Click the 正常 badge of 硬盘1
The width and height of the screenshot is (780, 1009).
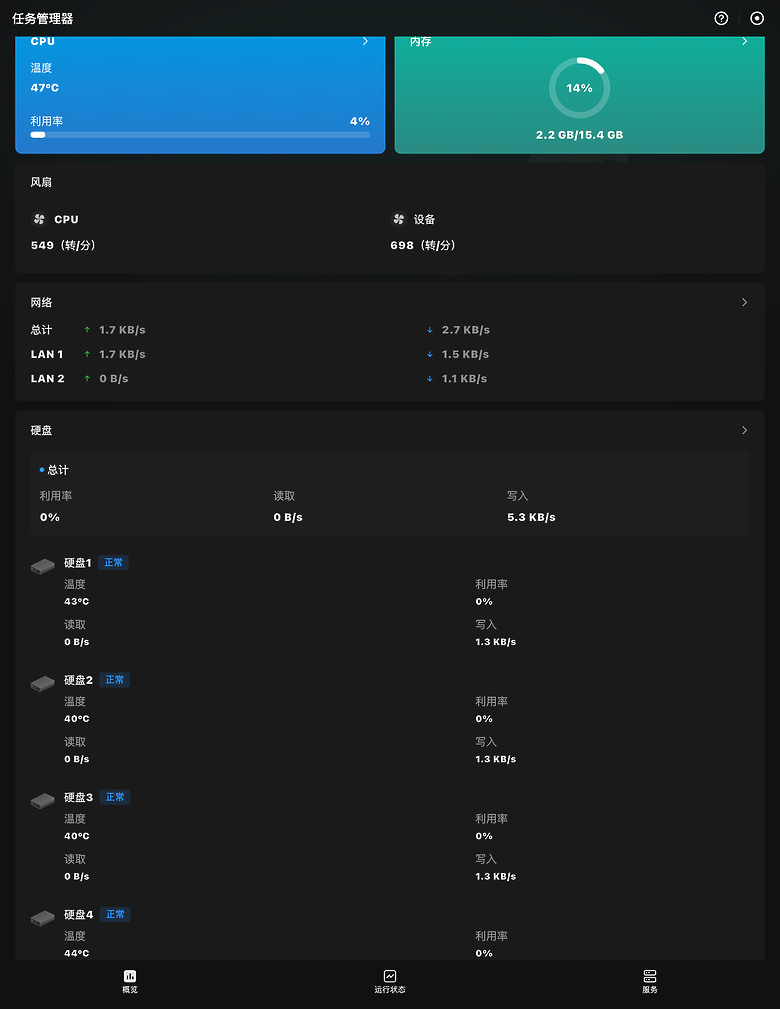(x=113, y=562)
